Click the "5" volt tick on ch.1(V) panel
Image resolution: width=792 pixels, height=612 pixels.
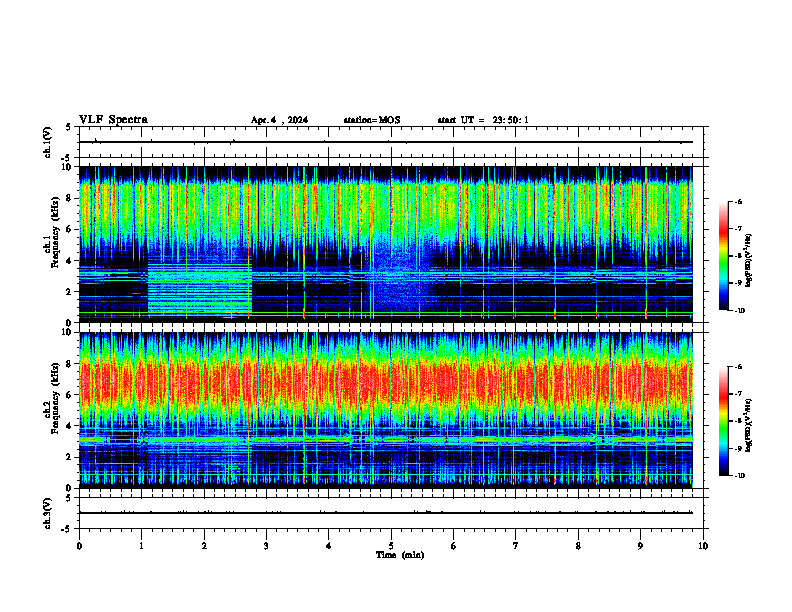coord(69,127)
